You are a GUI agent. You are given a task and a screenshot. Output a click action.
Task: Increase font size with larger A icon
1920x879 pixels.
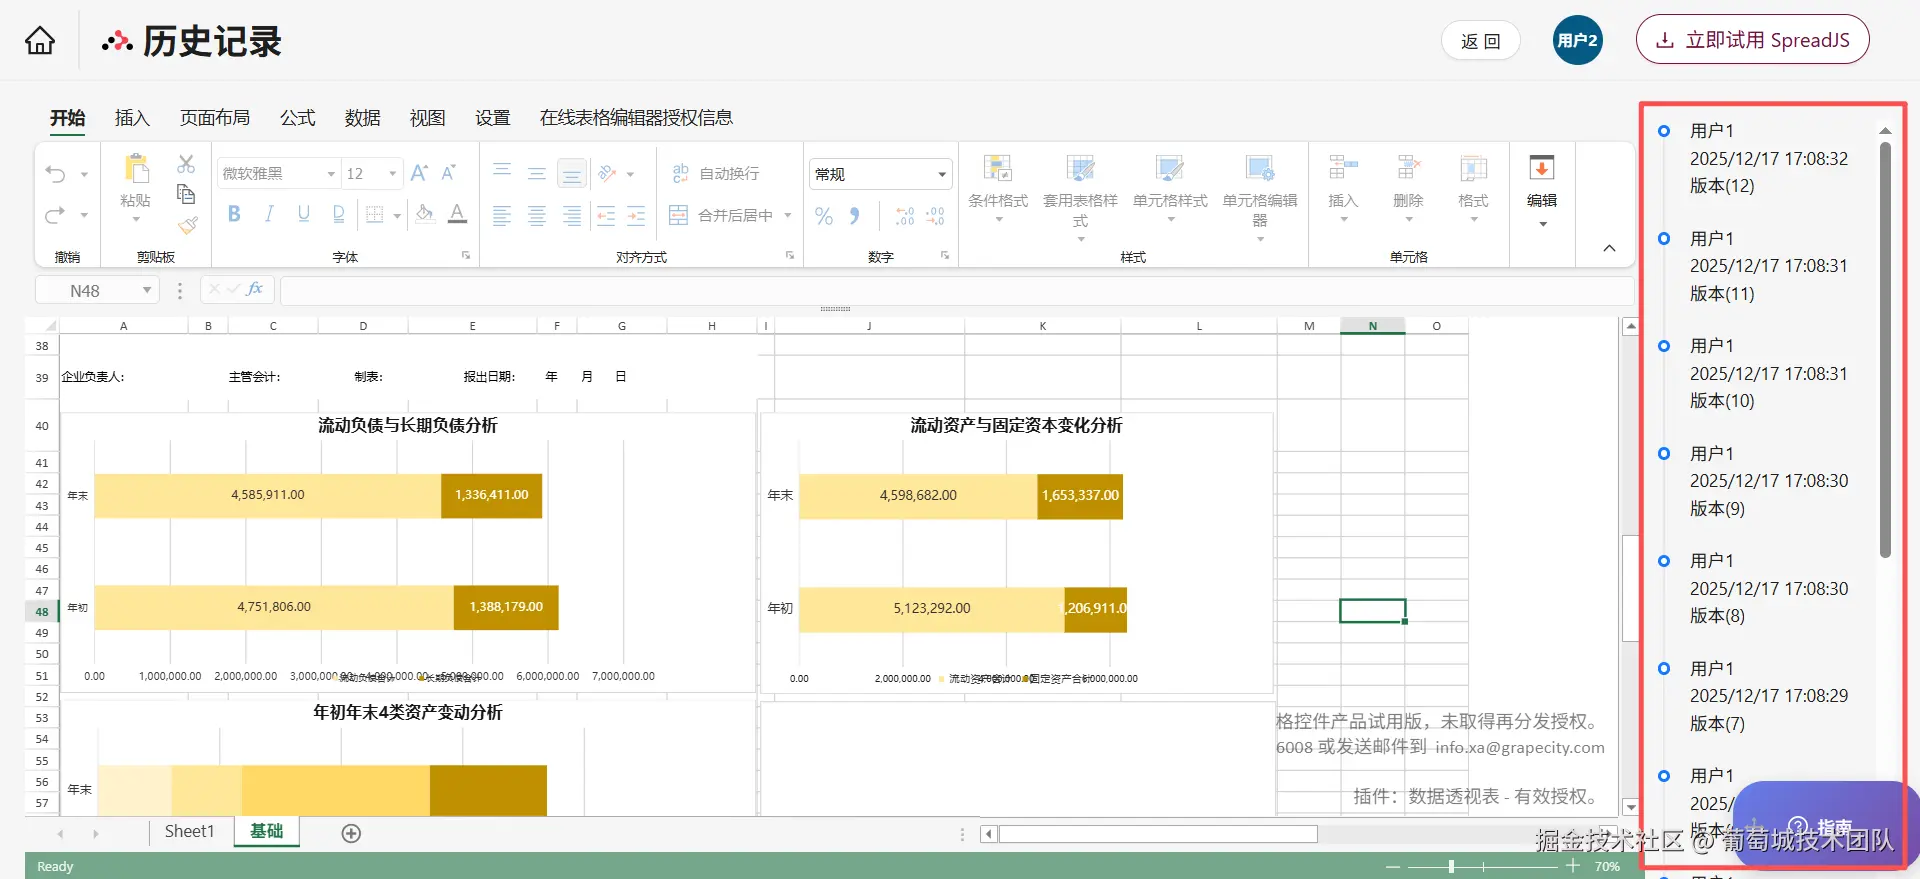[419, 173]
